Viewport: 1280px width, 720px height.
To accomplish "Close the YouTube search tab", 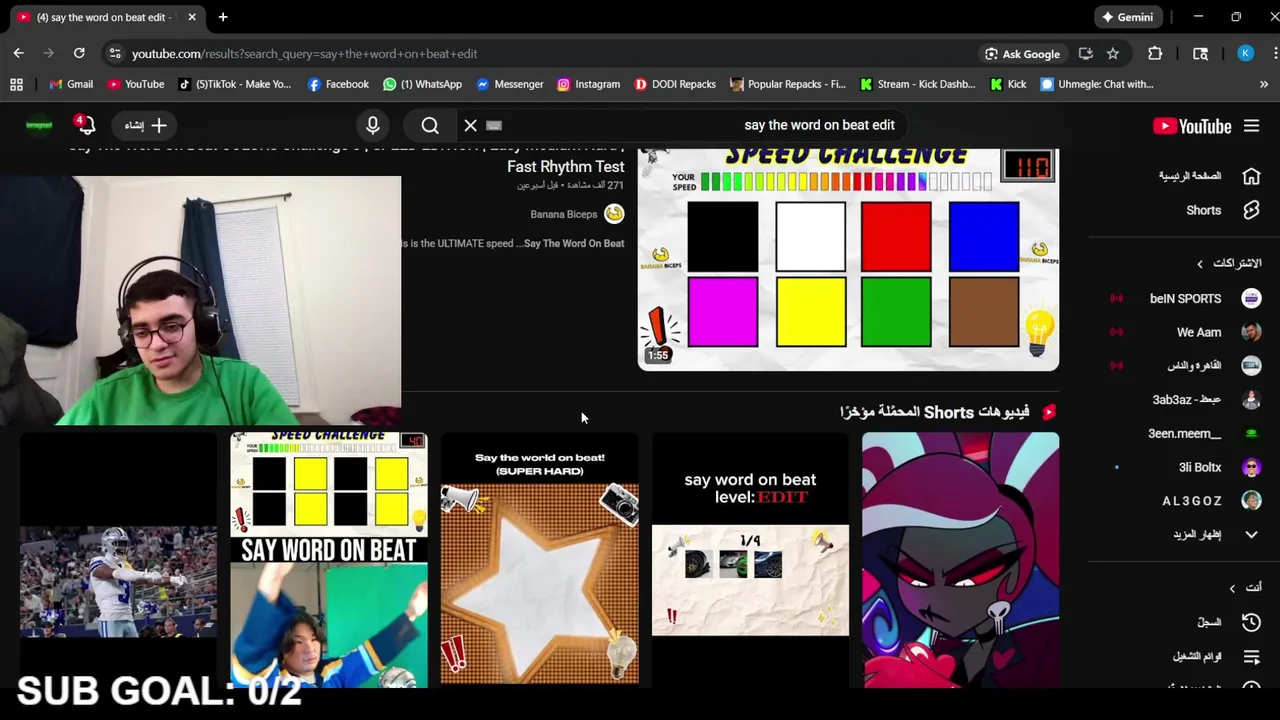I will tap(192, 17).
